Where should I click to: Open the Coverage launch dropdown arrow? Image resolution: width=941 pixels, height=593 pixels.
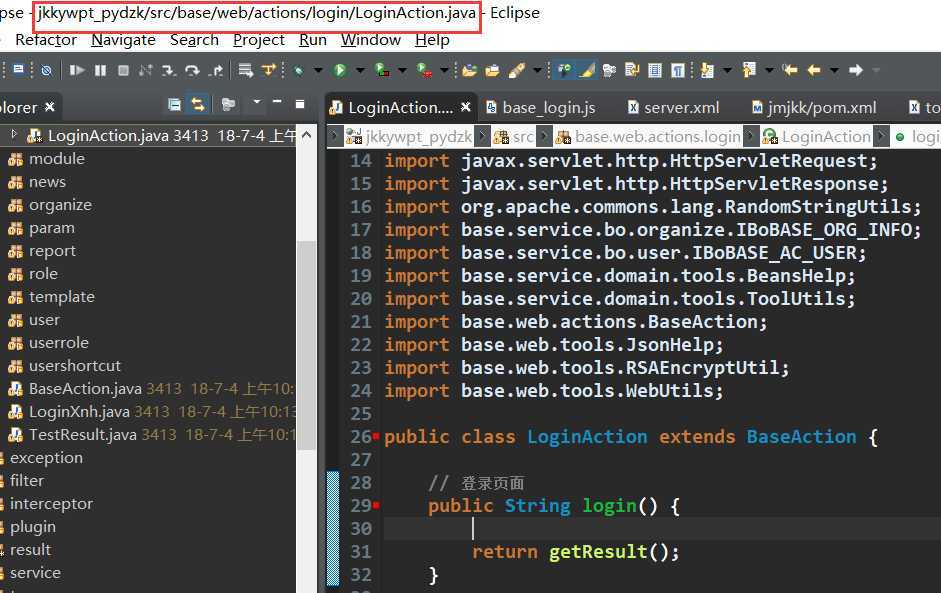(403, 70)
